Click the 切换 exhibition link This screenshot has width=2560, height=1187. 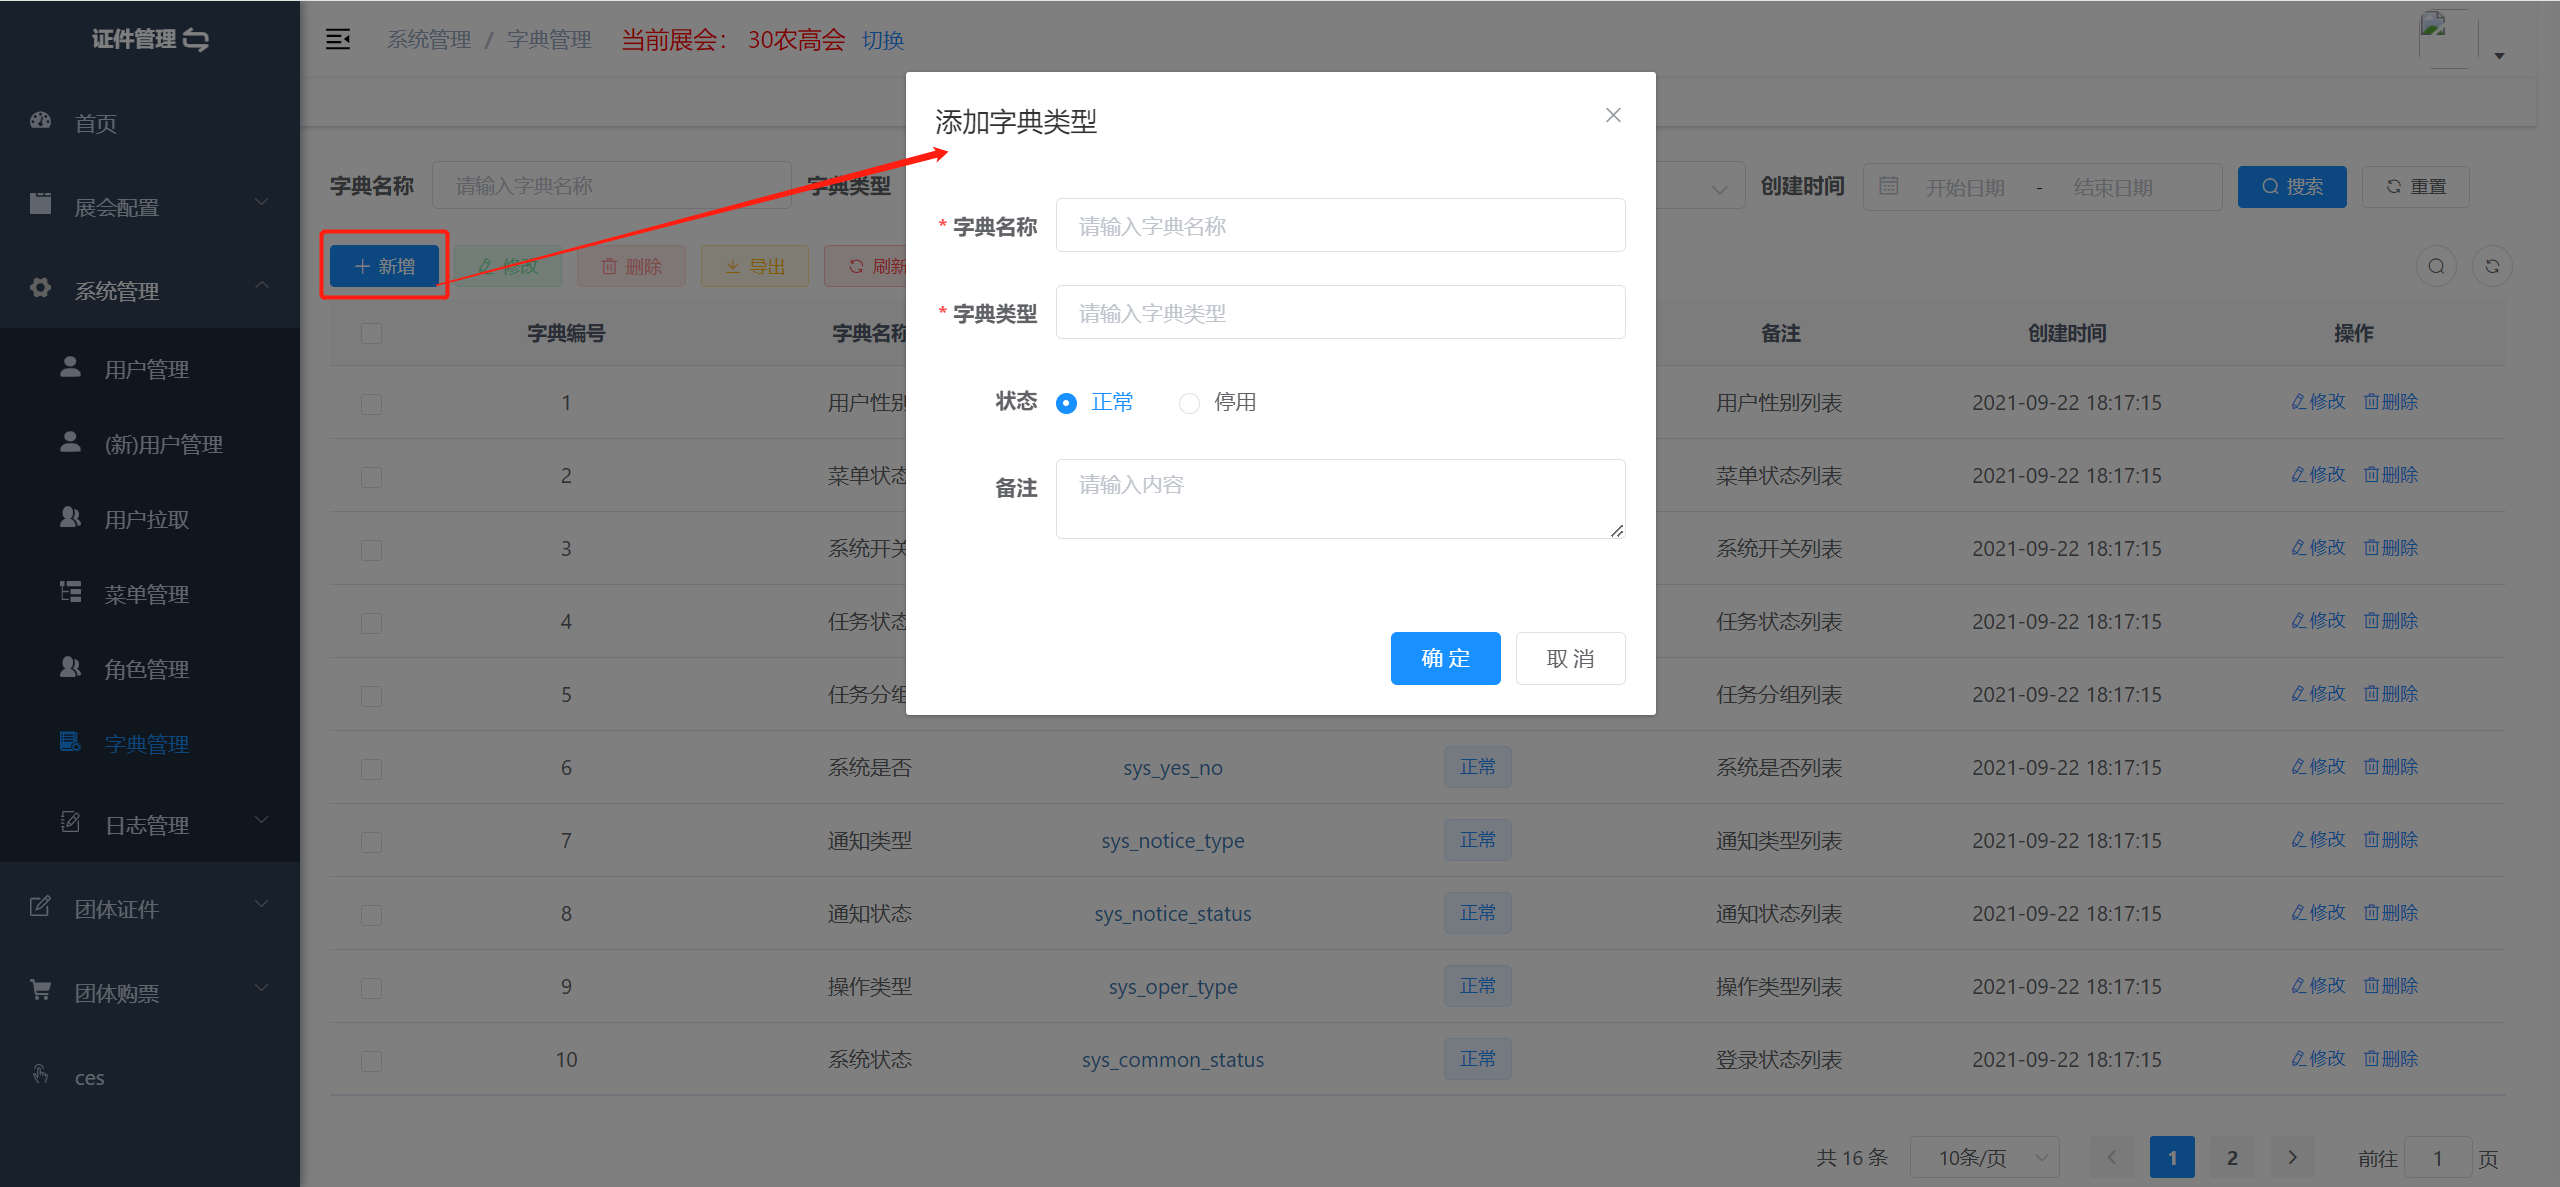coord(883,40)
